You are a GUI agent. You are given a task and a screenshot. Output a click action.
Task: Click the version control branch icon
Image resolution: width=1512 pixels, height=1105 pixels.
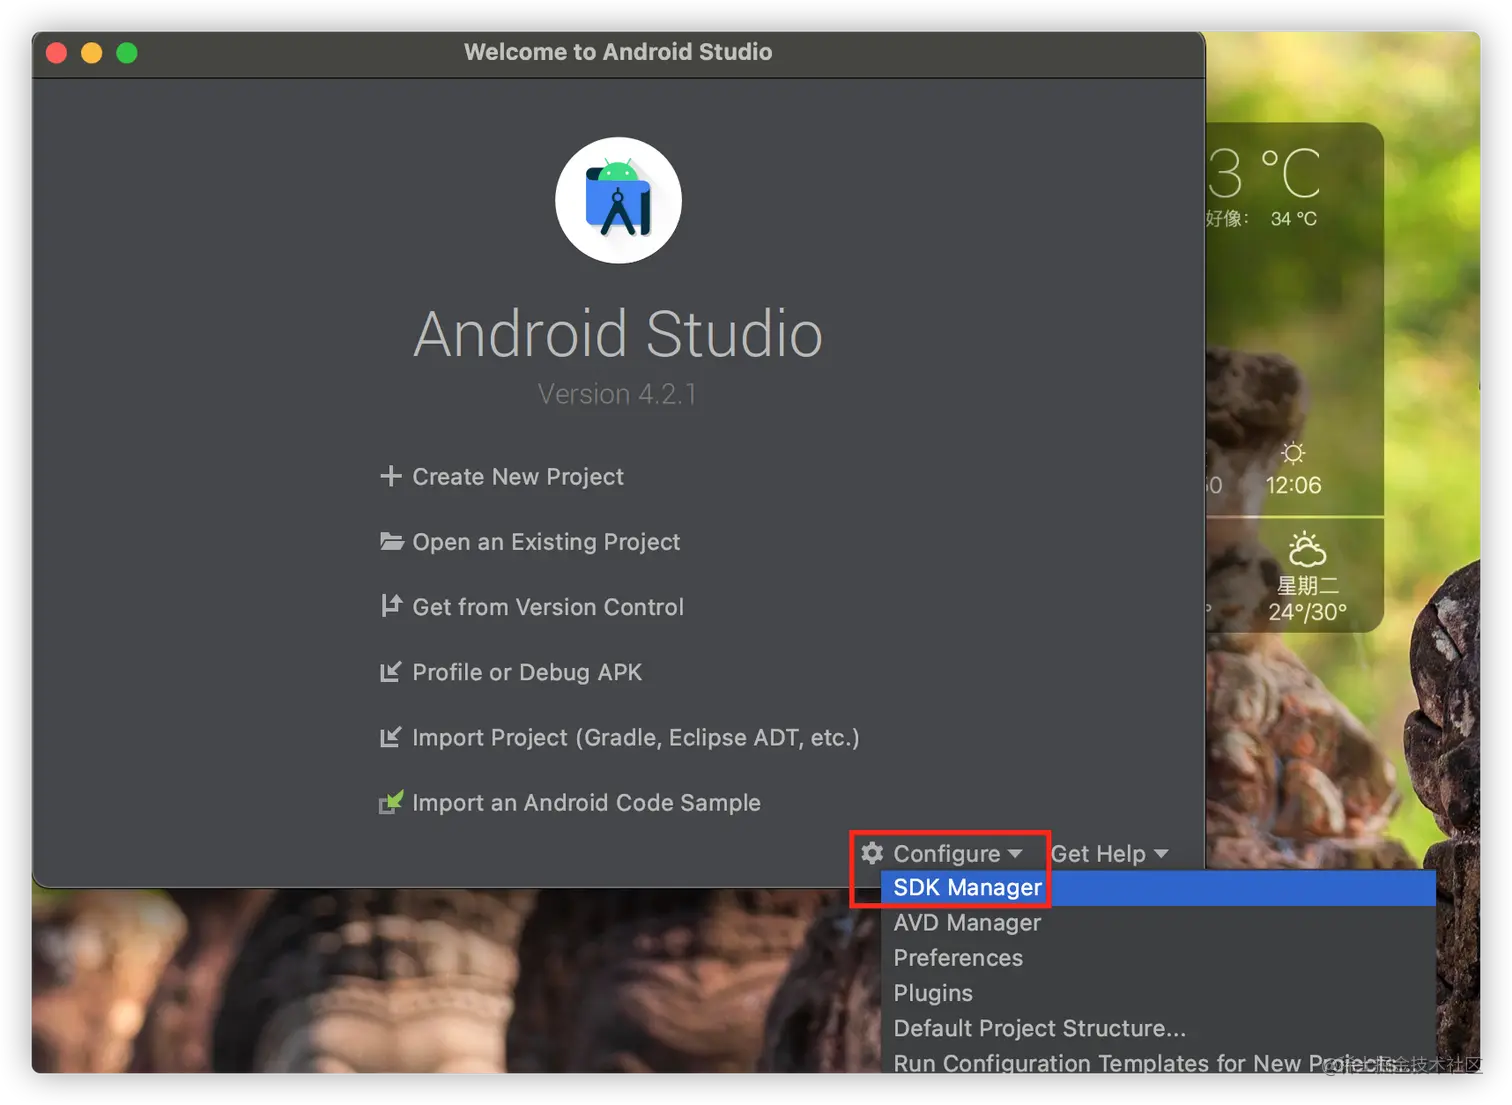click(x=390, y=606)
